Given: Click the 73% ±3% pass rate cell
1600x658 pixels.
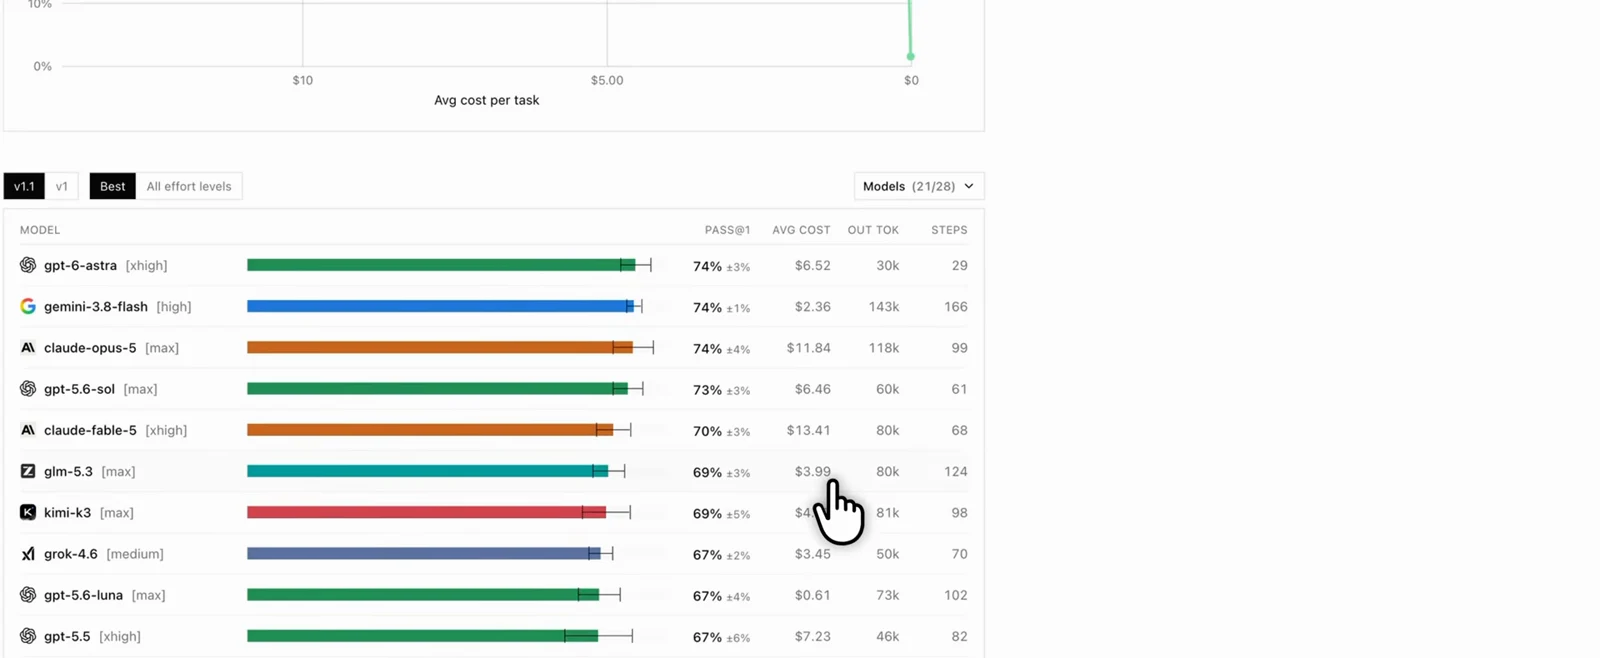Looking at the screenshot, I should (x=721, y=390).
